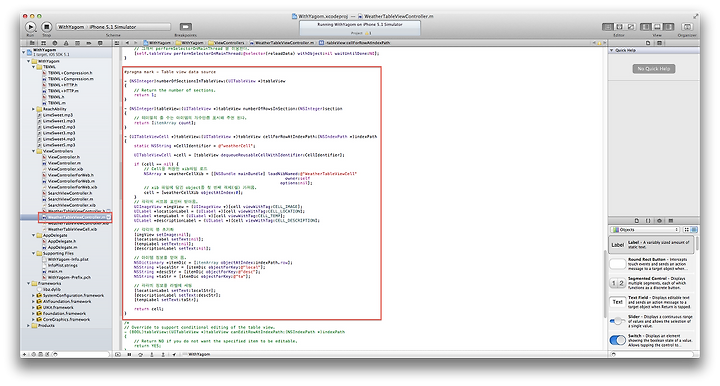Open the related files menu in the jump bar
Screen dimensions: 720x386
(117, 43)
